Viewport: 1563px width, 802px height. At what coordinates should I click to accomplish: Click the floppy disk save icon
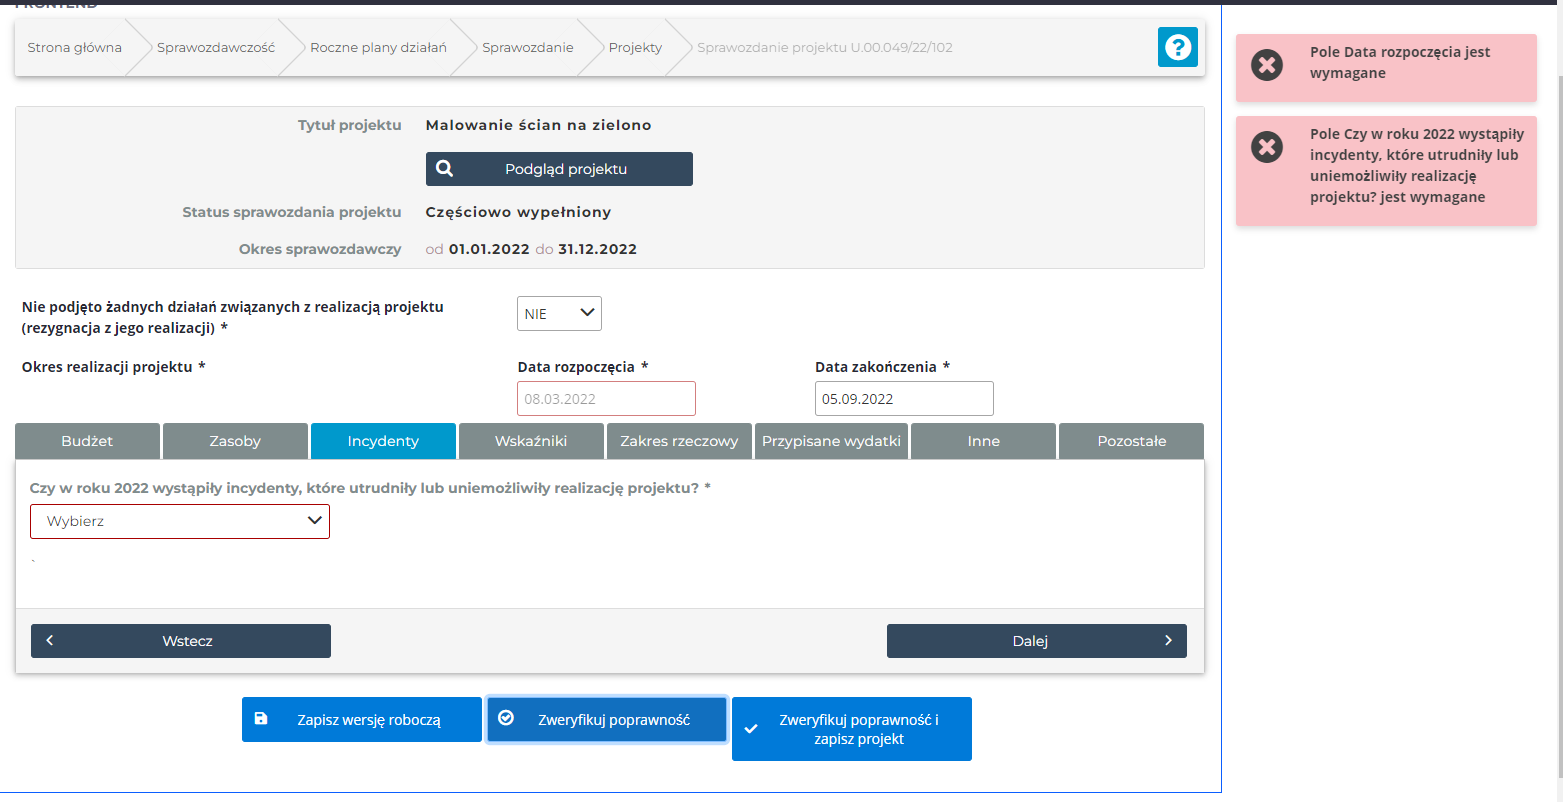[261, 719]
